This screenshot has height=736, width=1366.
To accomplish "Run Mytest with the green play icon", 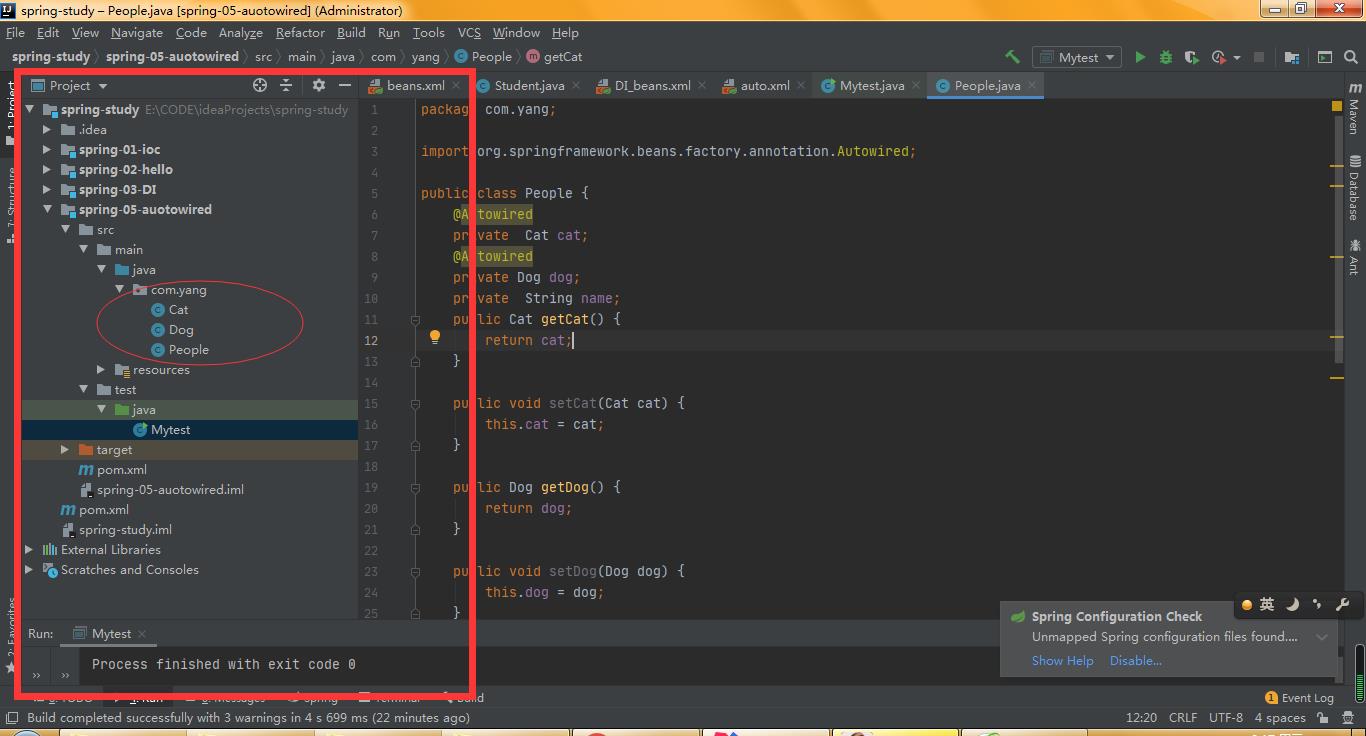I will click(x=1140, y=57).
